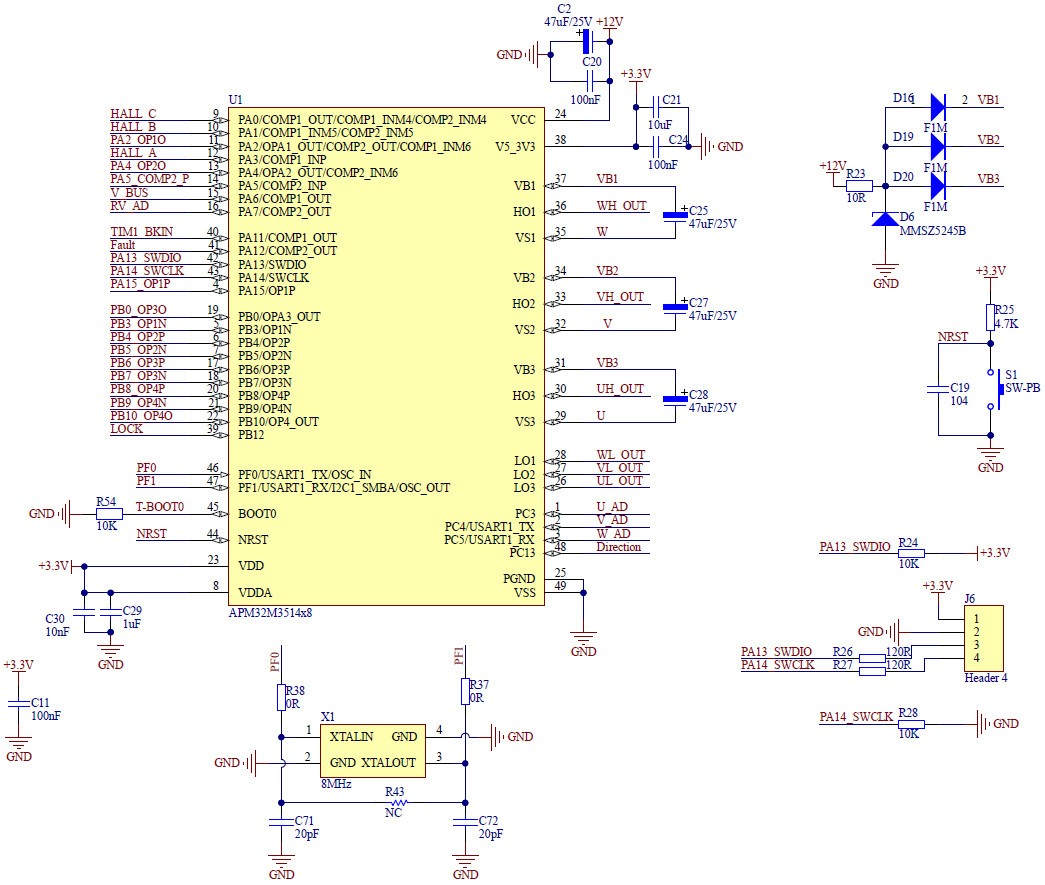The width and height of the screenshot is (1045, 885).
Task: Click the R54 10K resistor symbol
Action: pos(109,514)
